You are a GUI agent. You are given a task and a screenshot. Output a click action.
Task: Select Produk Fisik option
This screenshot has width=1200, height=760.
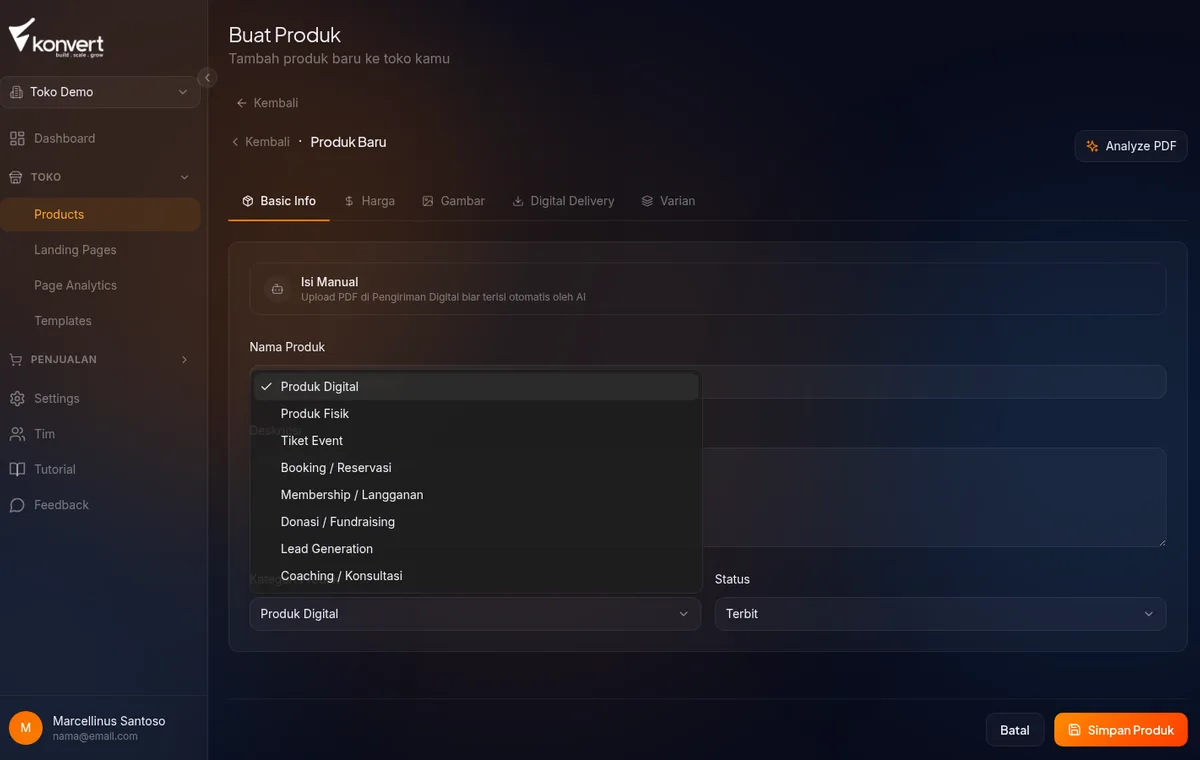[476, 413]
